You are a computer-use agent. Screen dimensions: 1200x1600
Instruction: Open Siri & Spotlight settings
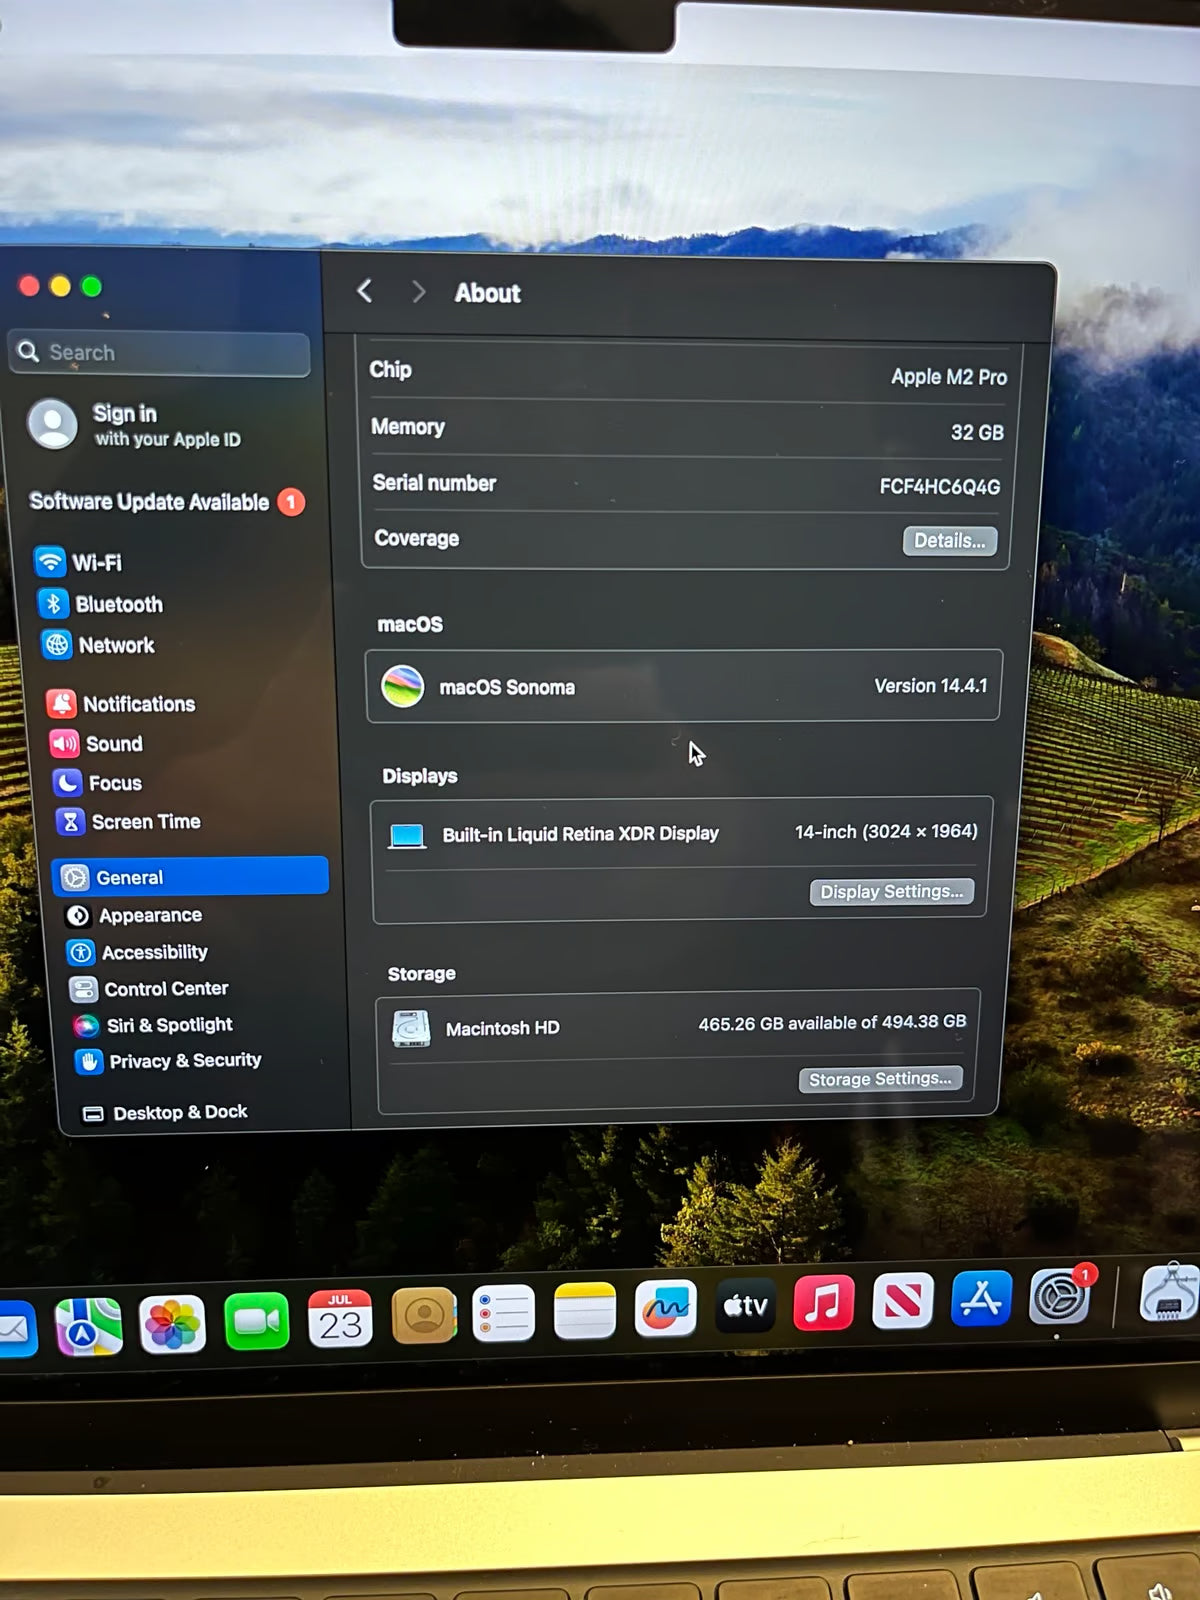152,1025
